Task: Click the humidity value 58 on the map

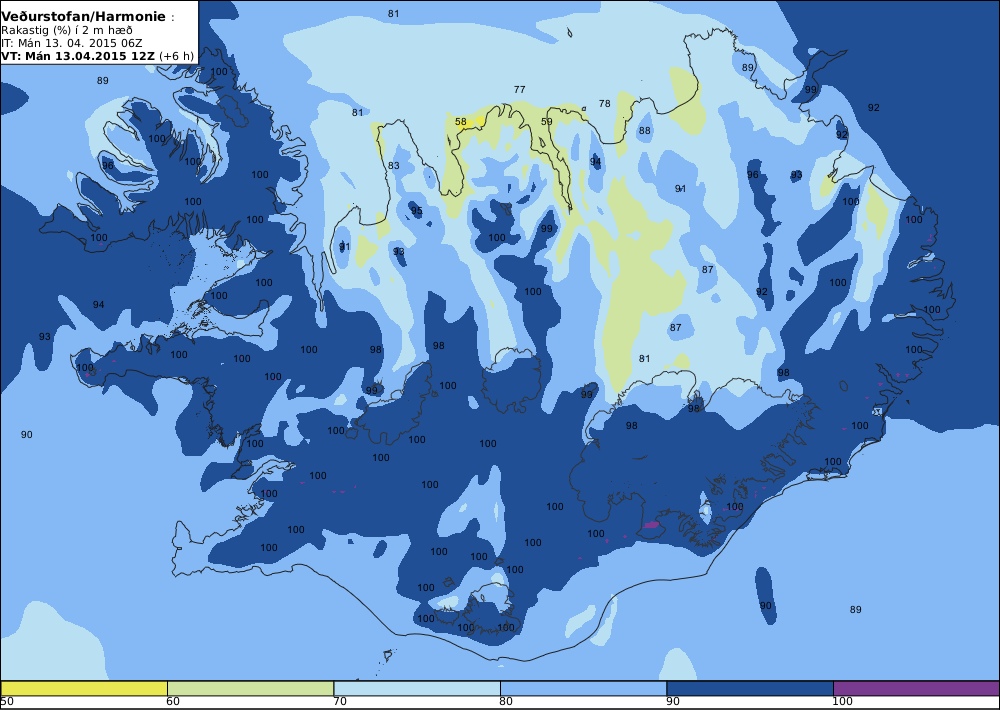Action: 460,121
